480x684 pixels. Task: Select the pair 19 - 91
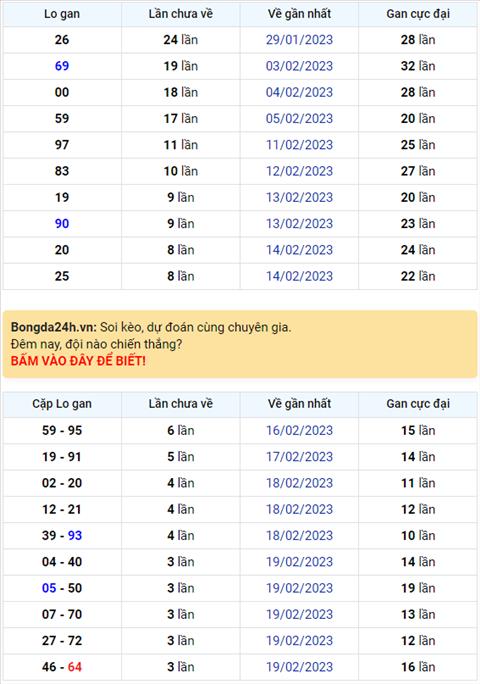coord(62,457)
